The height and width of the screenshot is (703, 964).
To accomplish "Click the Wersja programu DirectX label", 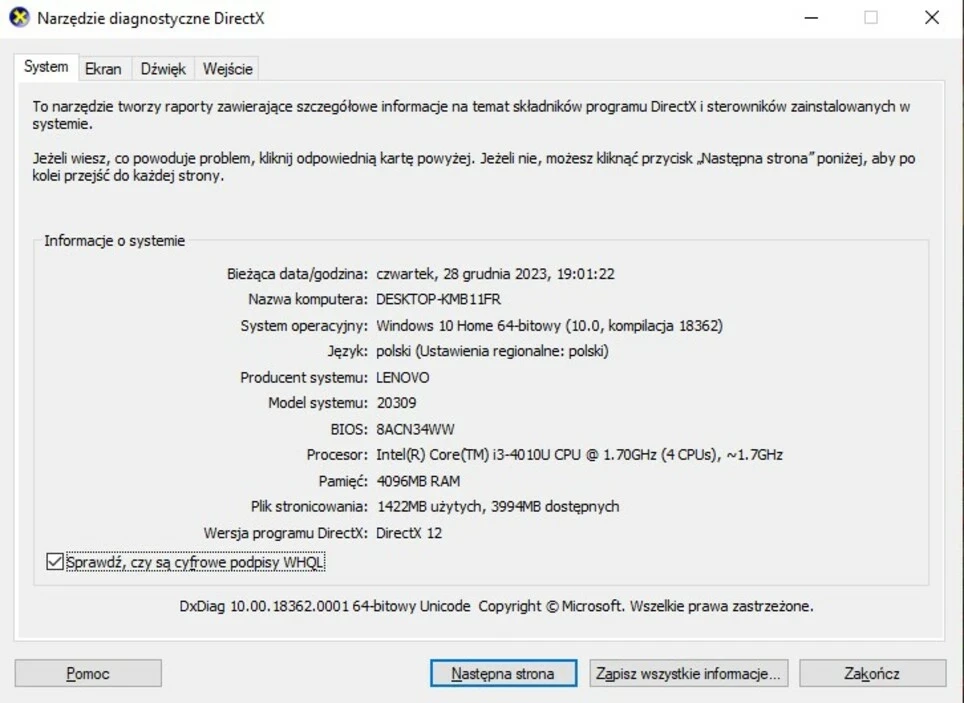I will click(x=286, y=533).
